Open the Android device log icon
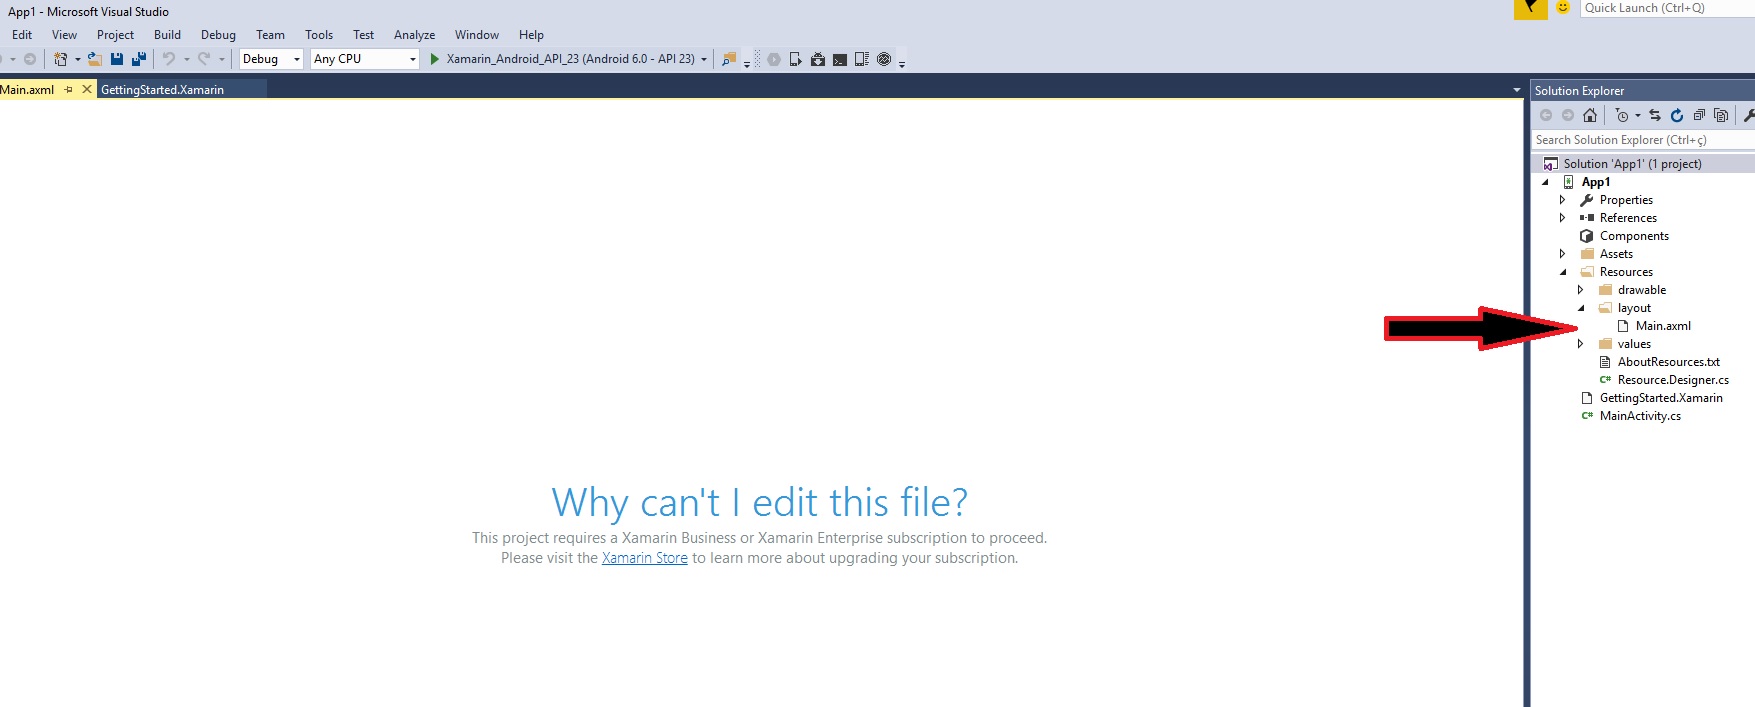Image resolution: width=1755 pixels, height=707 pixels. click(862, 59)
